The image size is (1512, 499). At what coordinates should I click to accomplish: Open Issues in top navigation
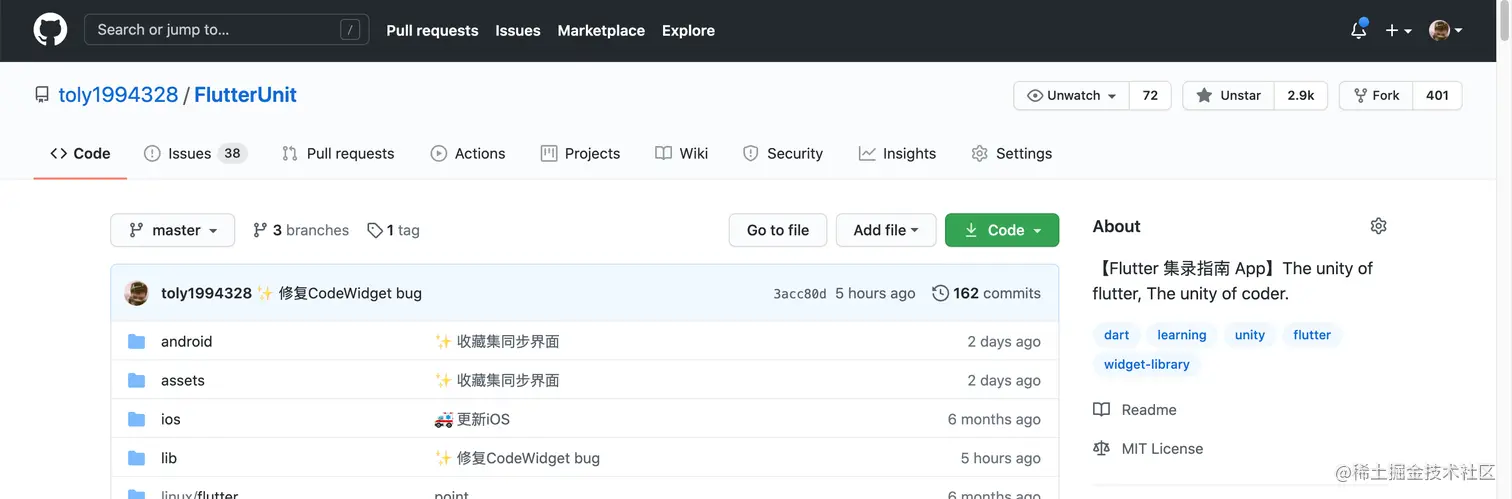click(x=518, y=31)
